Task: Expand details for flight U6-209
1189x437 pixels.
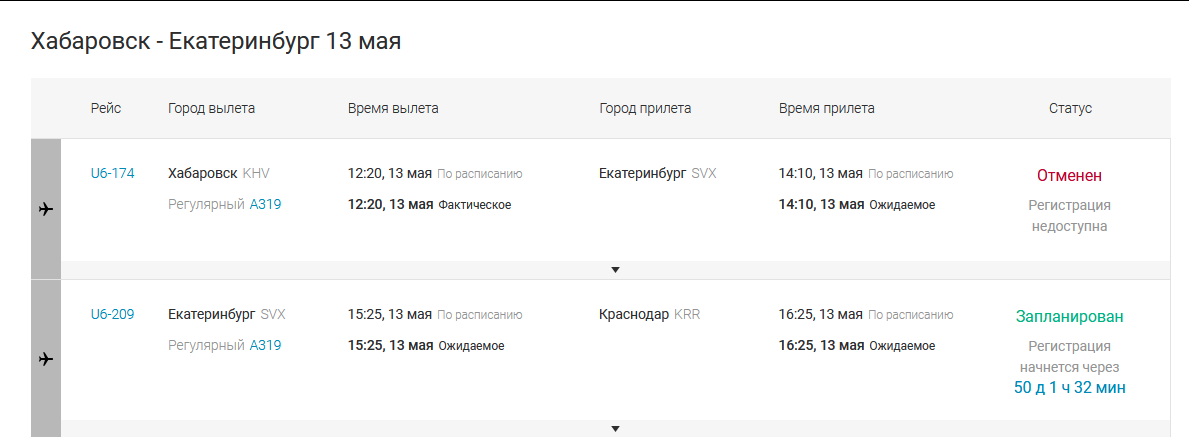Action: 615,429
